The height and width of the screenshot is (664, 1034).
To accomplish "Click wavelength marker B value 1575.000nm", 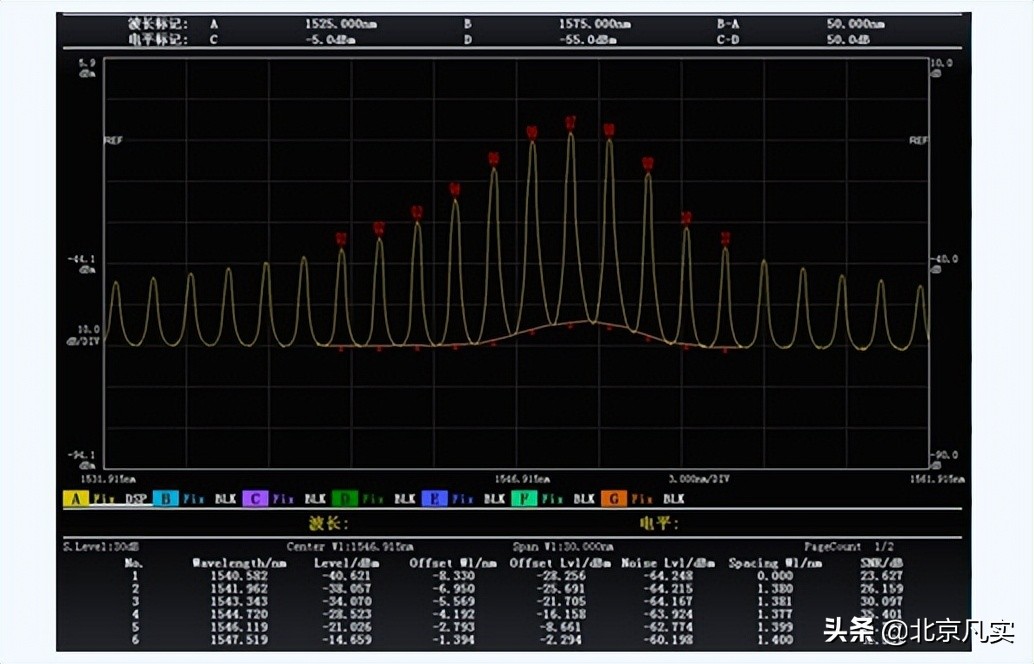I will point(594,22).
